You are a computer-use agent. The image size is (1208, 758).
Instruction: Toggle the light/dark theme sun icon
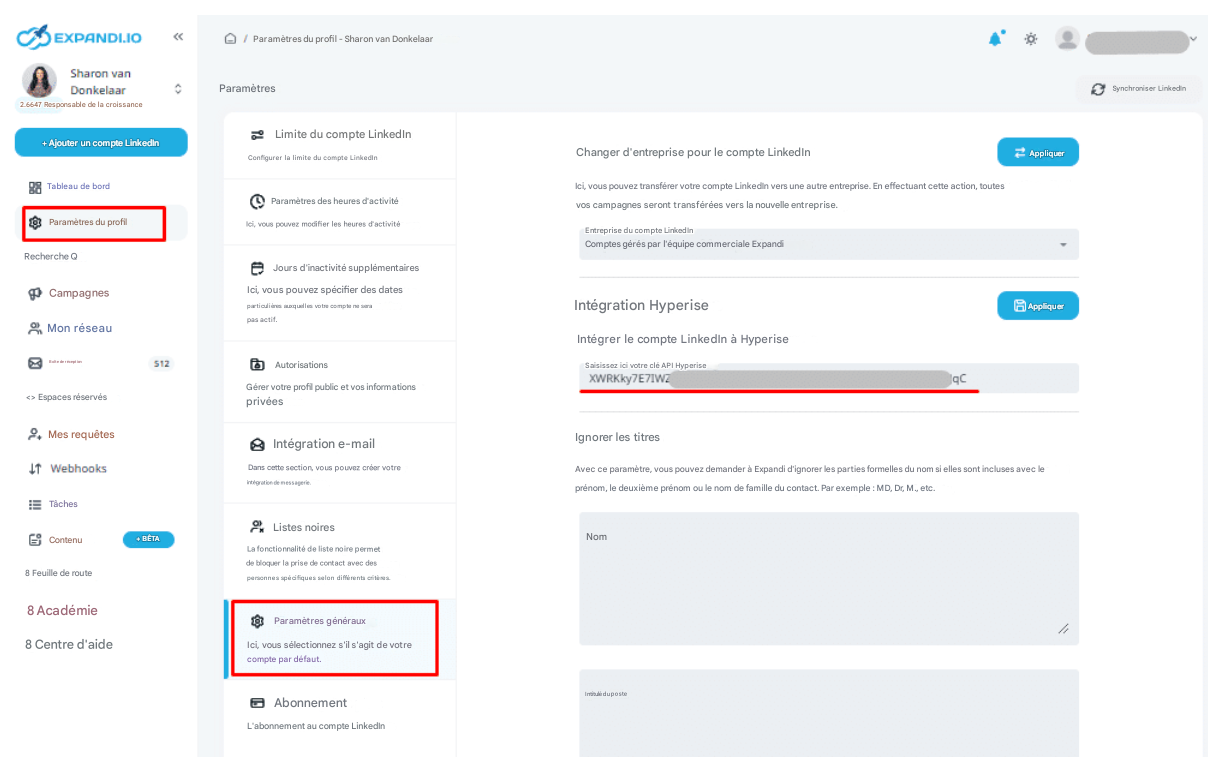click(x=1030, y=39)
